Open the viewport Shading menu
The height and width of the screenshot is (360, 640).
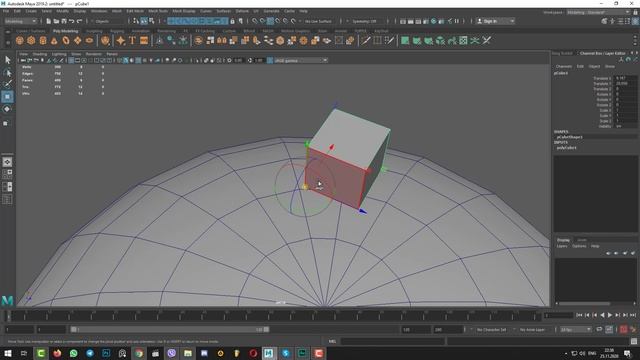coord(40,54)
